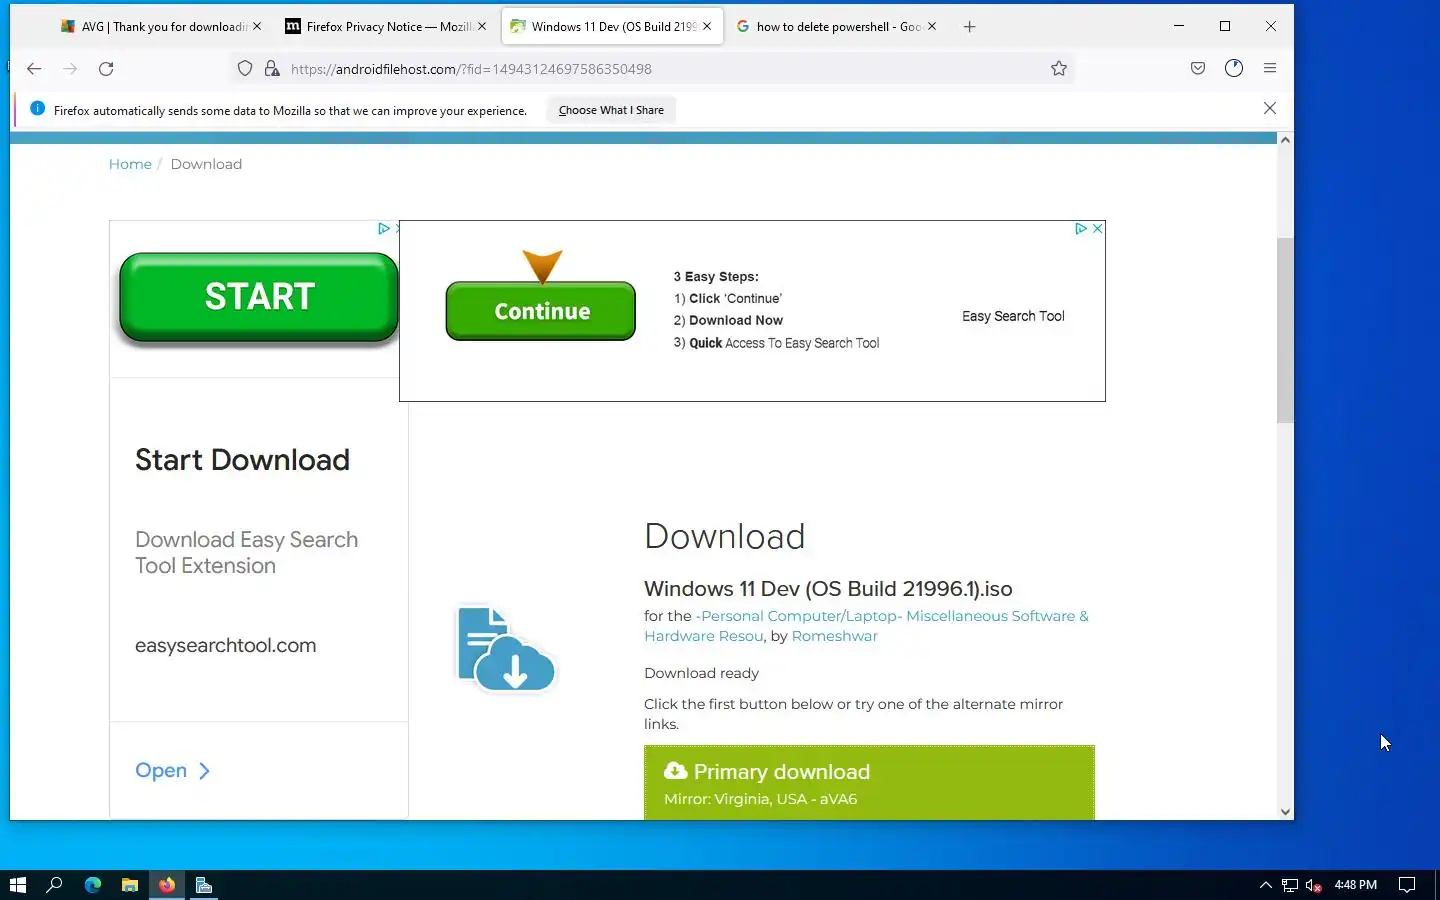Click AdChoices icon on Continue ad
This screenshot has width=1440, height=900.
click(x=1081, y=229)
